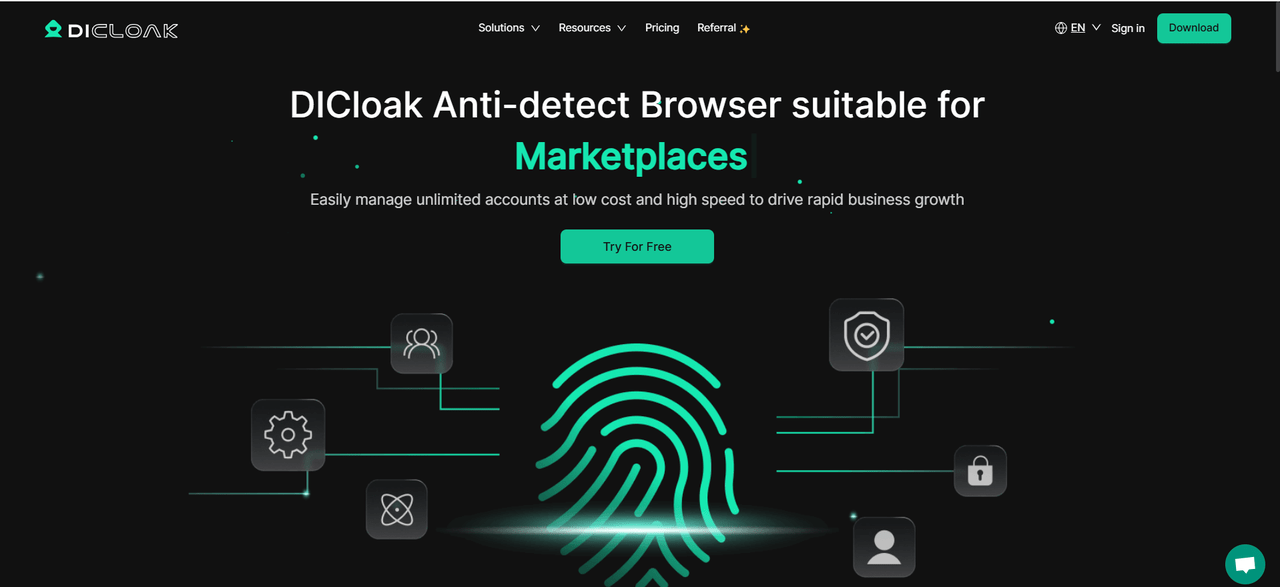Open the live chat bubble
1280x587 pixels.
click(x=1245, y=564)
